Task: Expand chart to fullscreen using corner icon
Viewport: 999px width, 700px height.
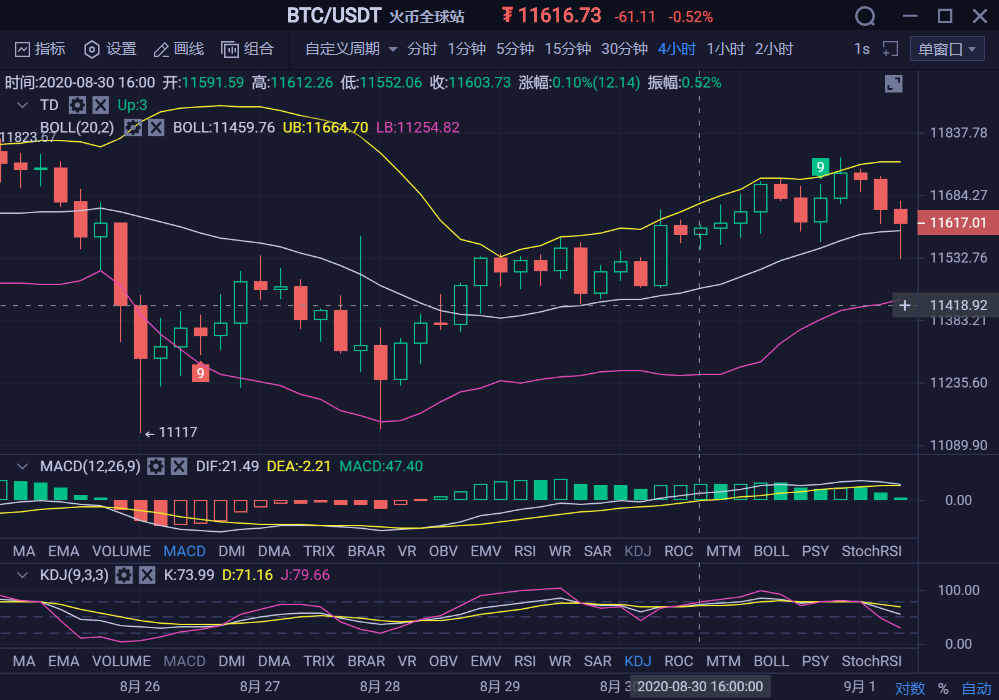Action: [x=893, y=84]
